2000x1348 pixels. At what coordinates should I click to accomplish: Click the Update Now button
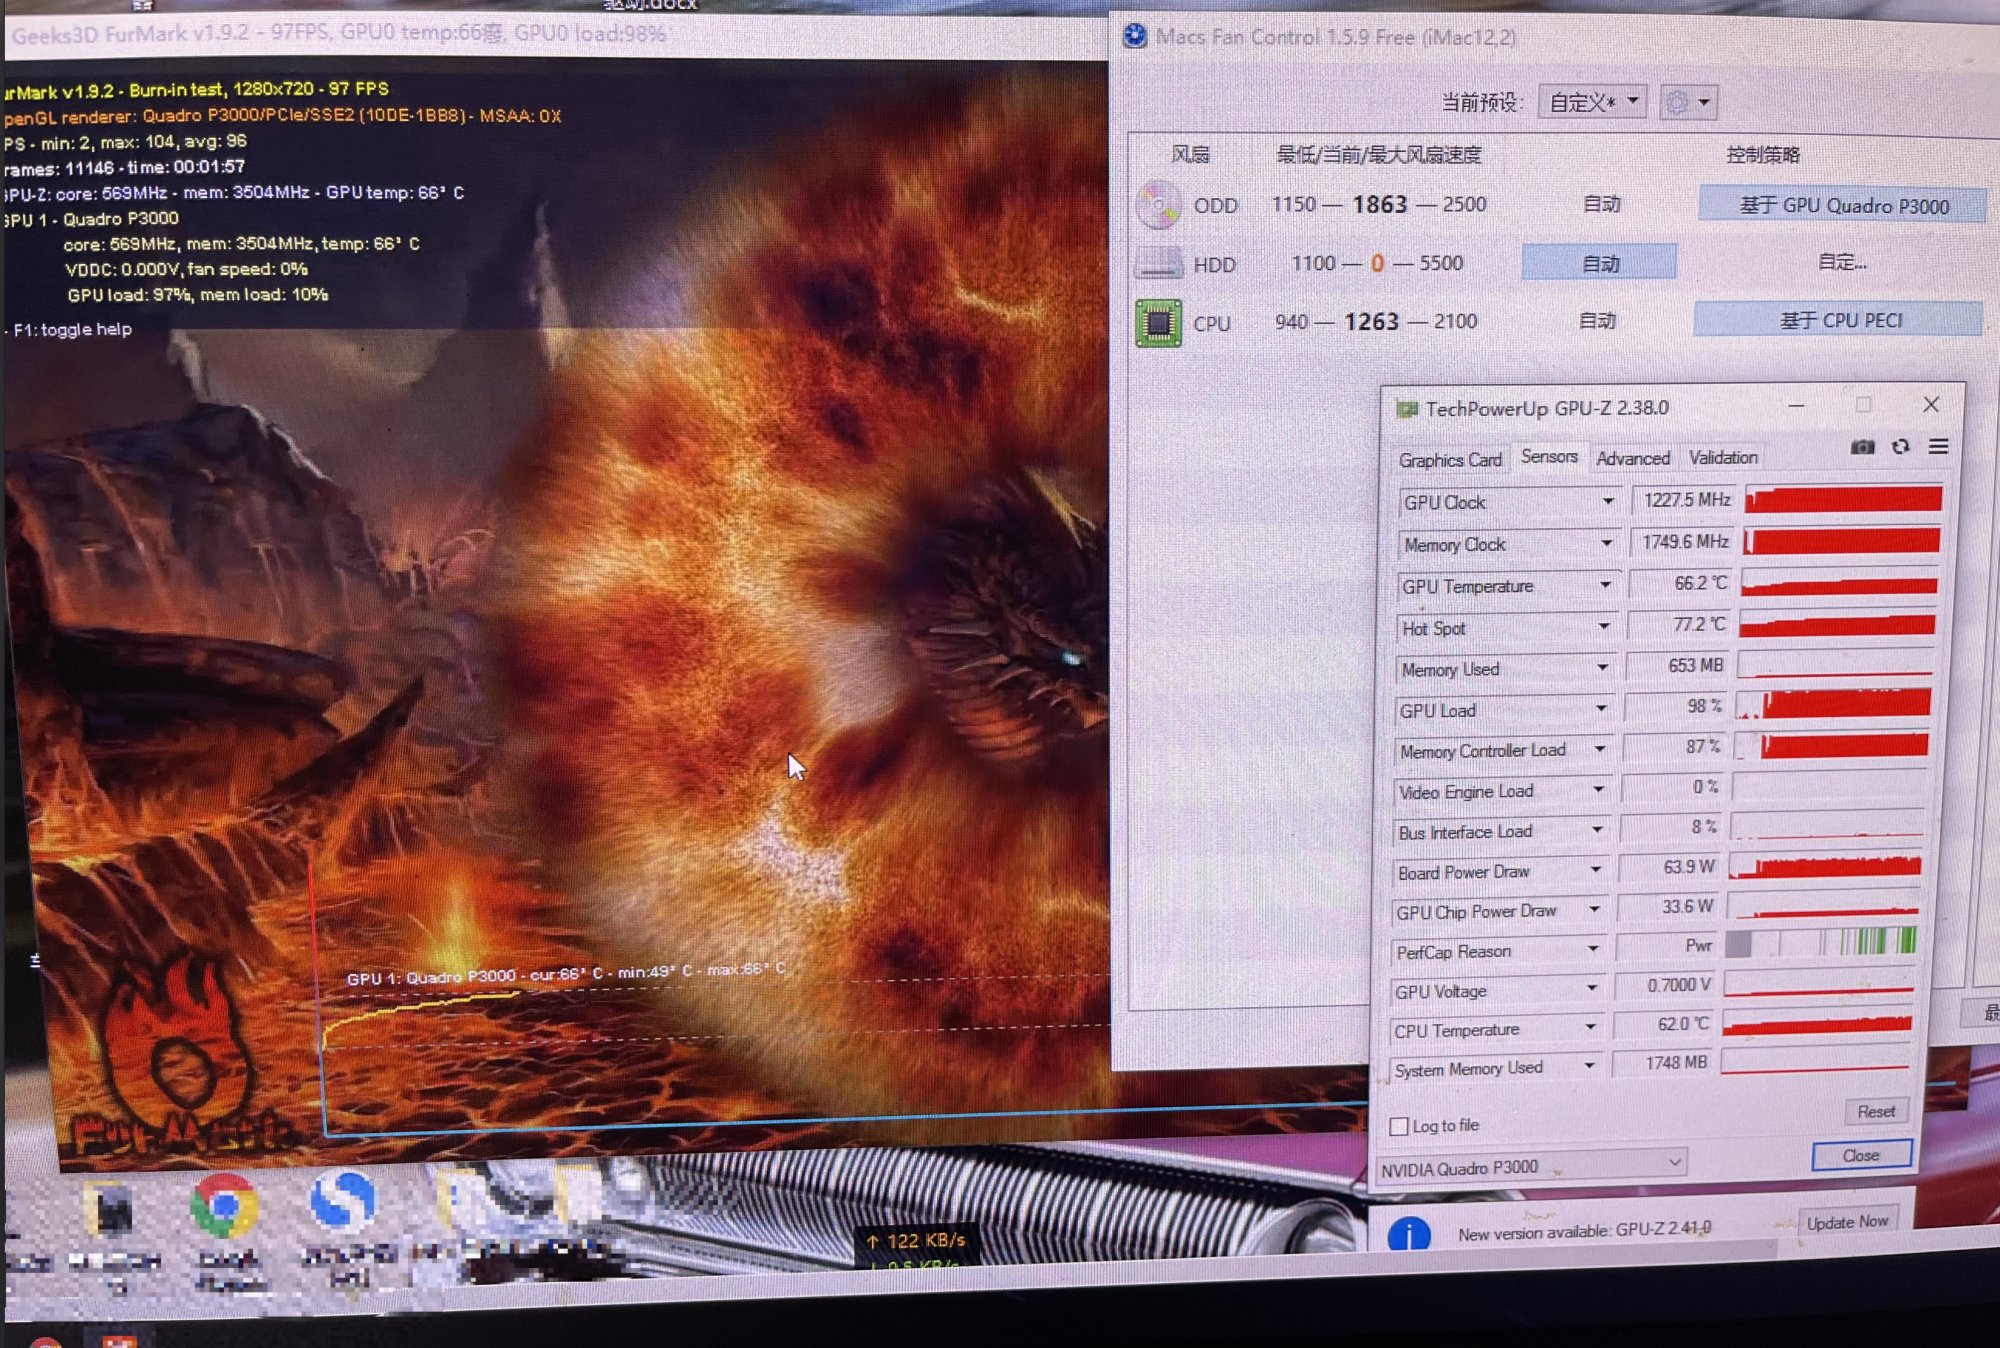(1846, 1222)
